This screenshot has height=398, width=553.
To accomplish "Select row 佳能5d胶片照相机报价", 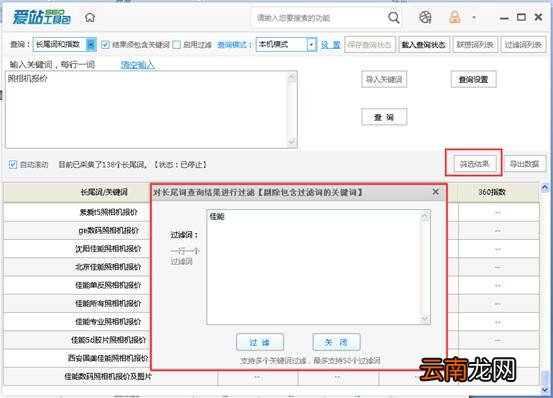I will click(x=108, y=340).
